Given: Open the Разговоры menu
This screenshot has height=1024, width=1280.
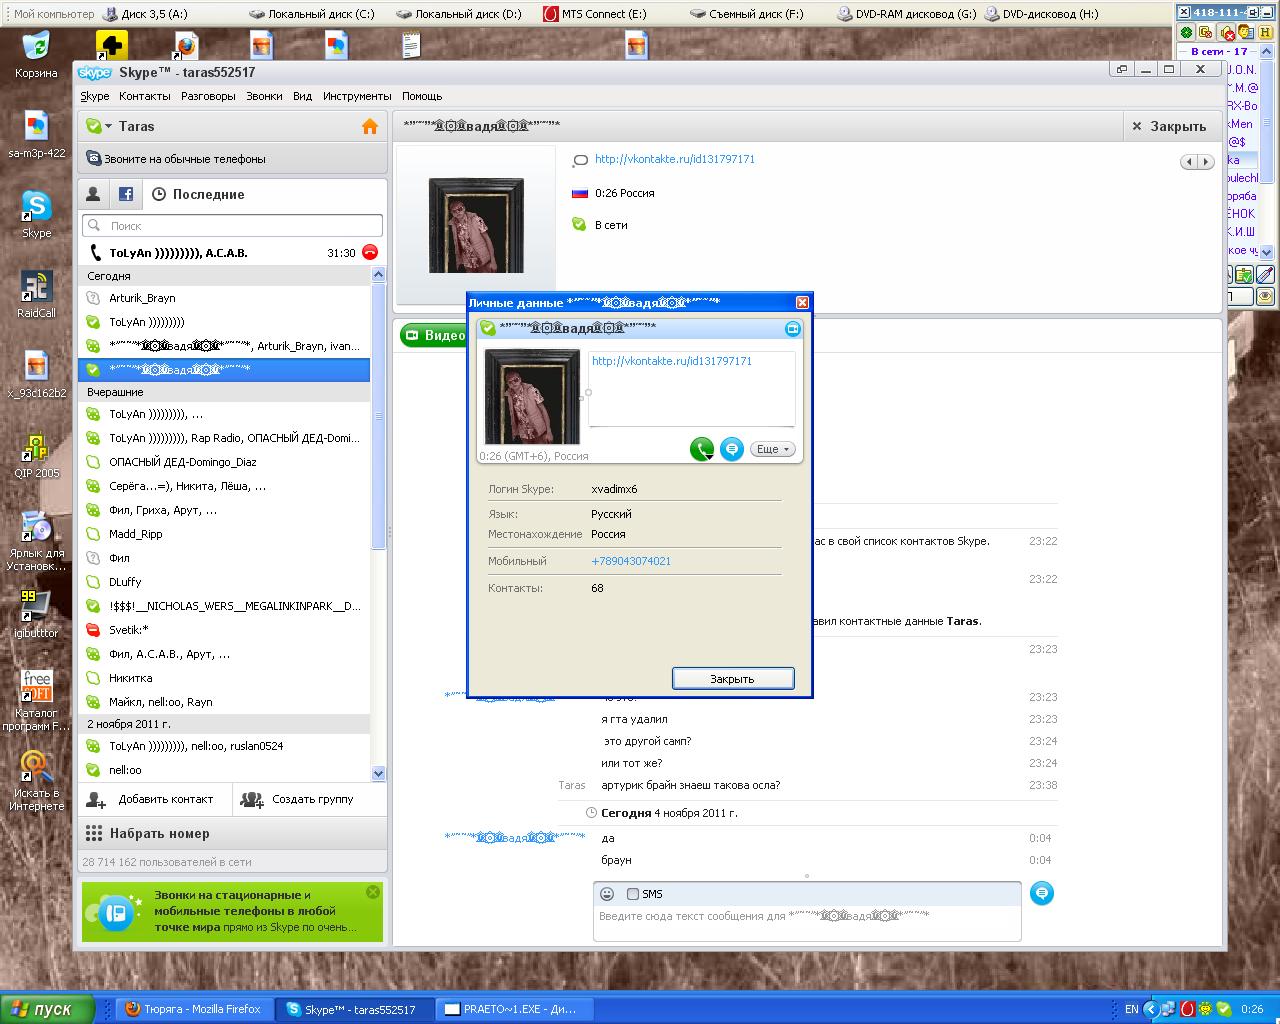Looking at the screenshot, I should (208, 96).
